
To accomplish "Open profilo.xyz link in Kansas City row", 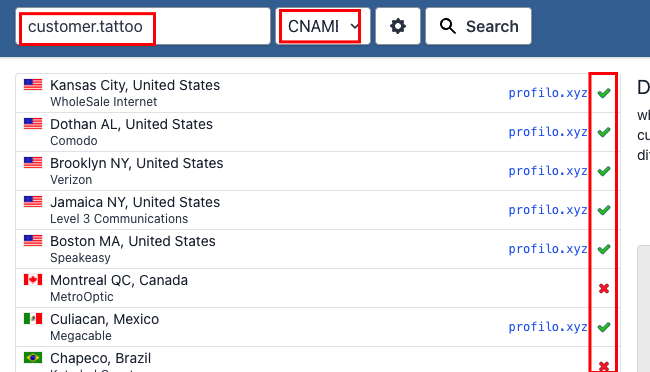I will tap(548, 93).
